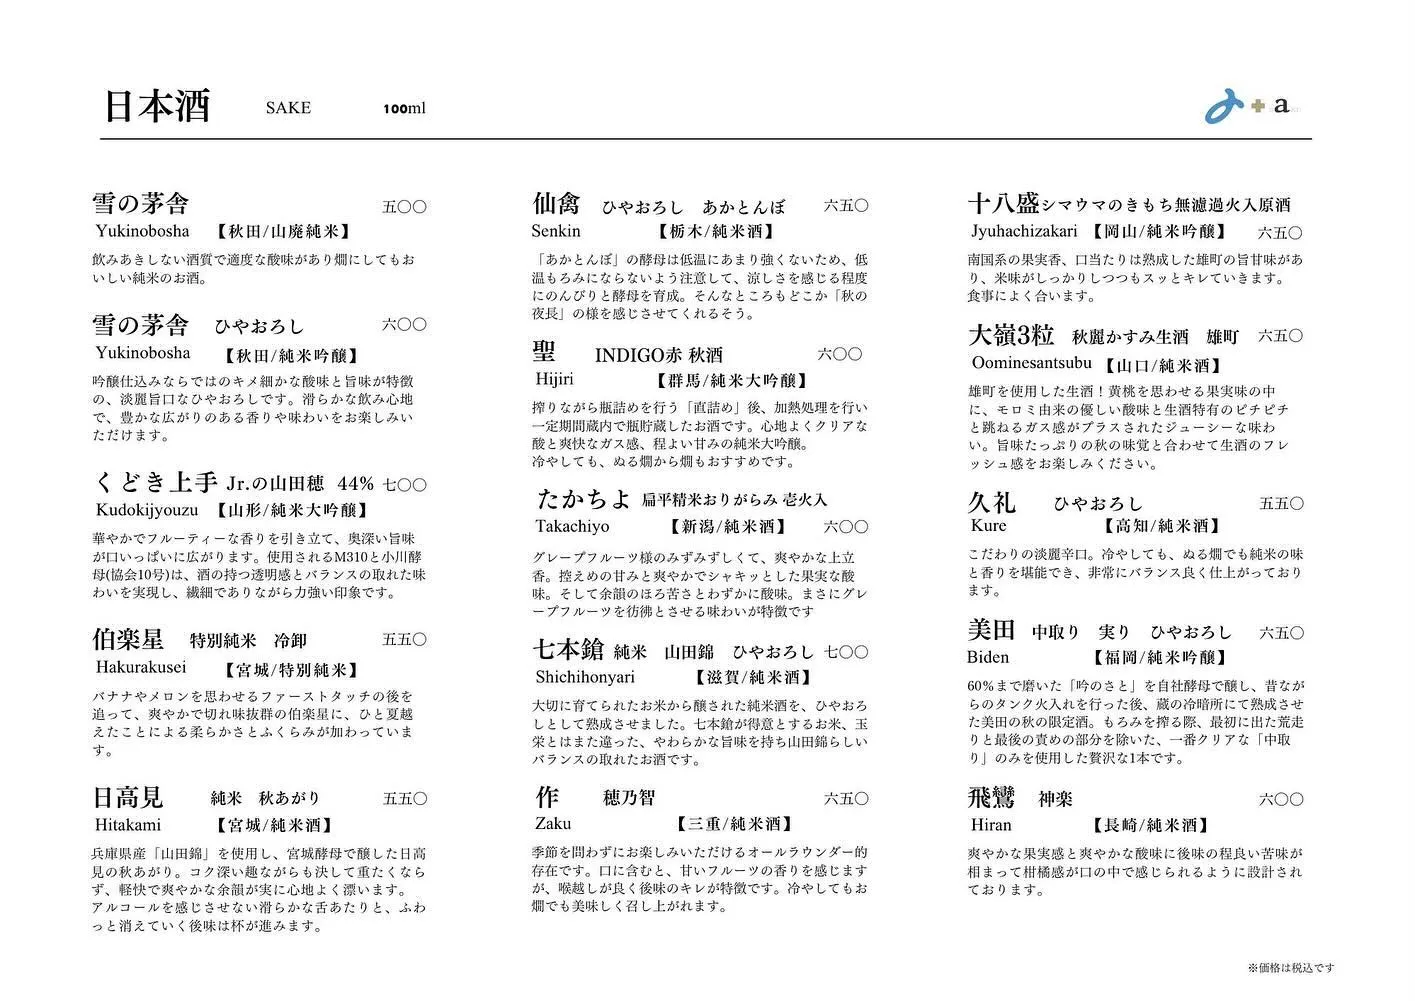The width and height of the screenshot is (1415, 1001).
Task: Select the 七本鎗 純米 山田錦 title
Action: point(674,652)
